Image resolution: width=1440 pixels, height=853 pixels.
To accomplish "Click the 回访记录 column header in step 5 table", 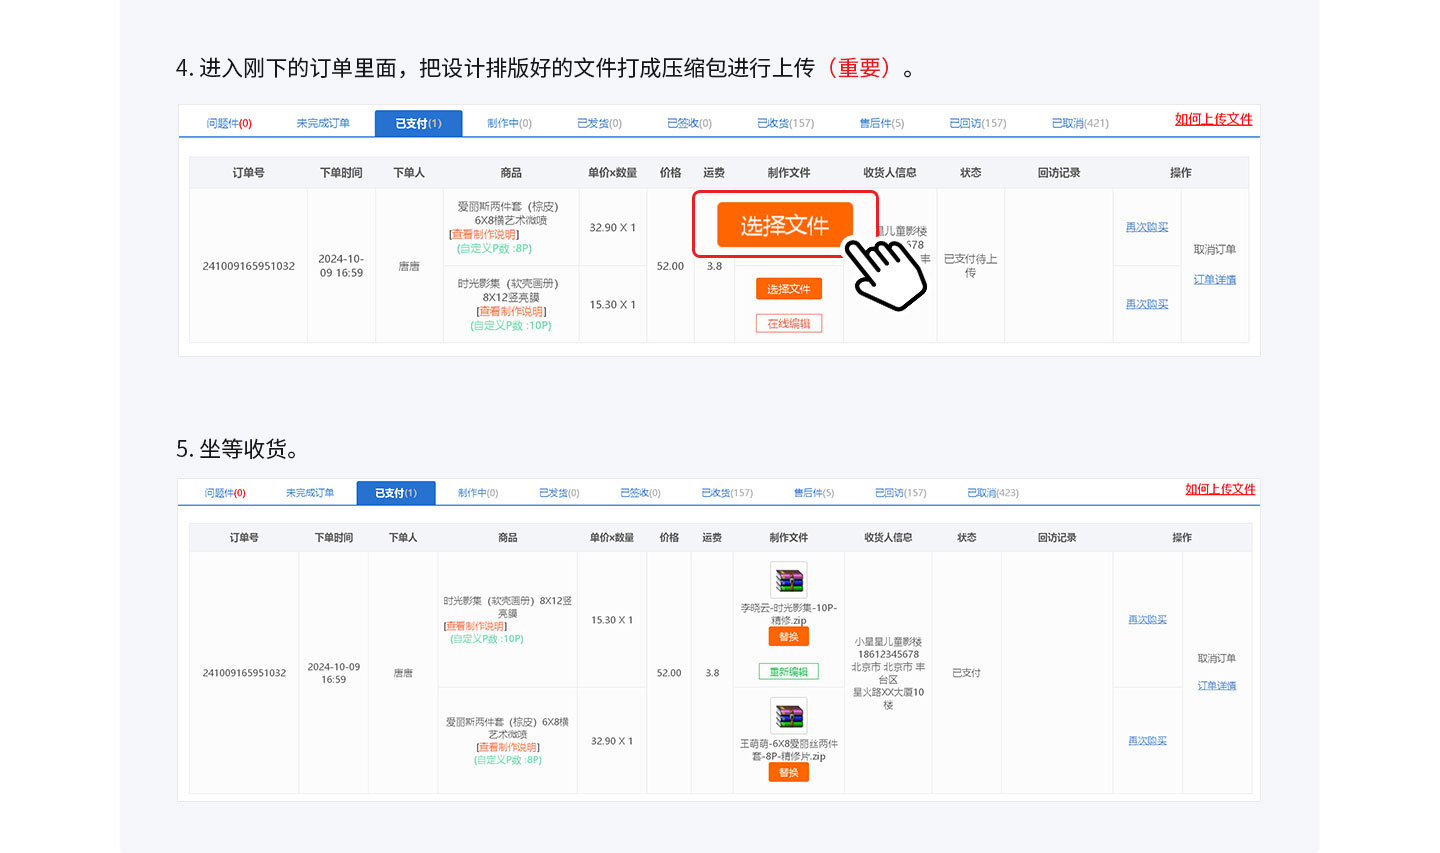I will coord(1057,538).
